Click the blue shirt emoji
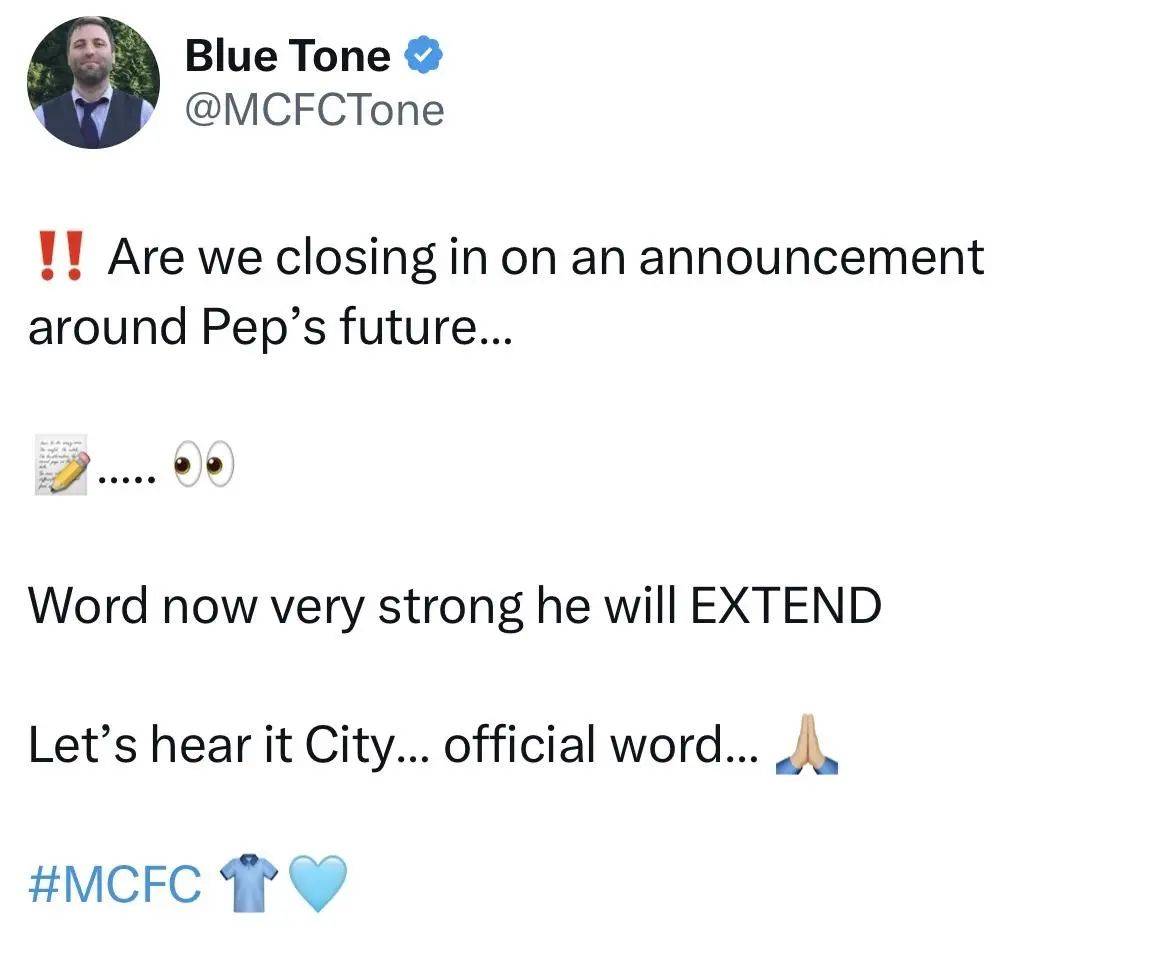 (249, 884)
